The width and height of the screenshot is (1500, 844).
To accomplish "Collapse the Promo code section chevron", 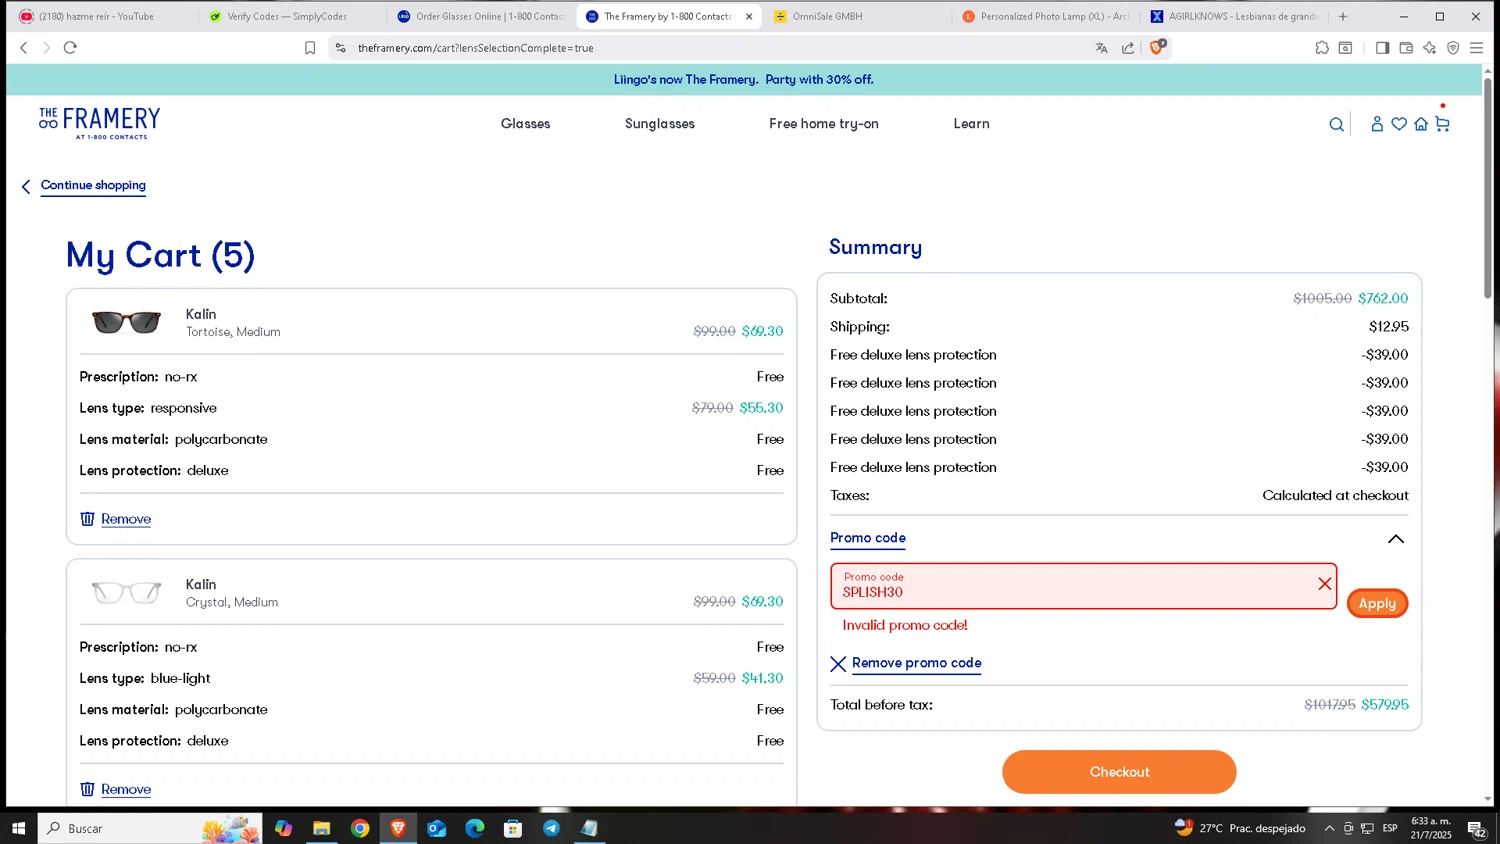I will click(1396, 539).
